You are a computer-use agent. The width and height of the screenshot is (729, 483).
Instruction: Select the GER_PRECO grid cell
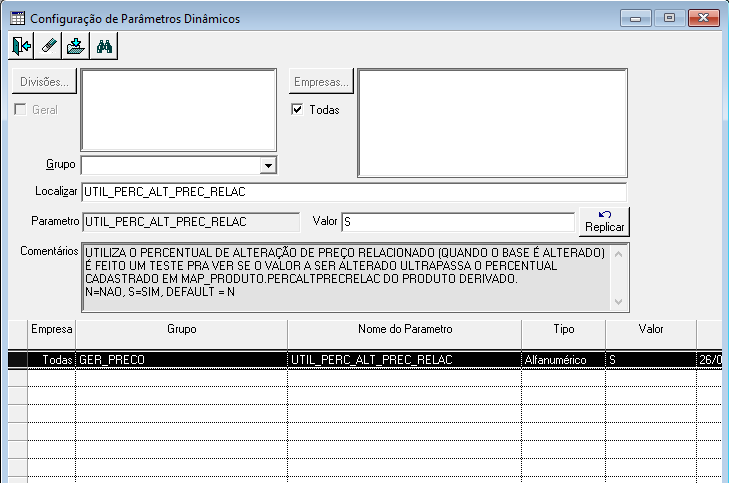coord(181,360)
